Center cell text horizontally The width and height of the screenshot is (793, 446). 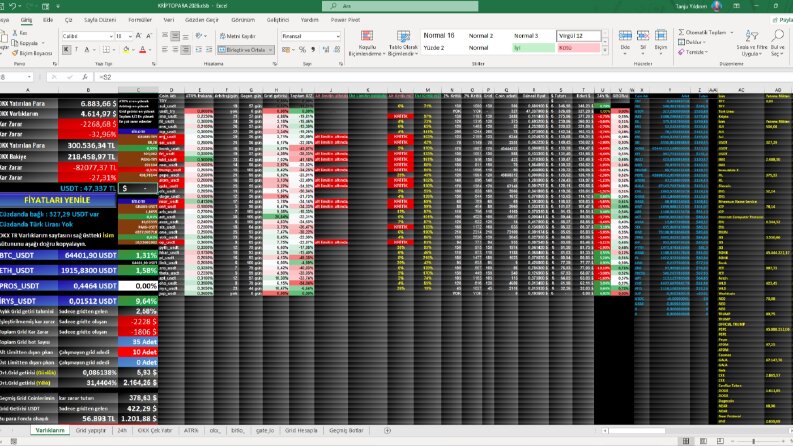(175, 50)
